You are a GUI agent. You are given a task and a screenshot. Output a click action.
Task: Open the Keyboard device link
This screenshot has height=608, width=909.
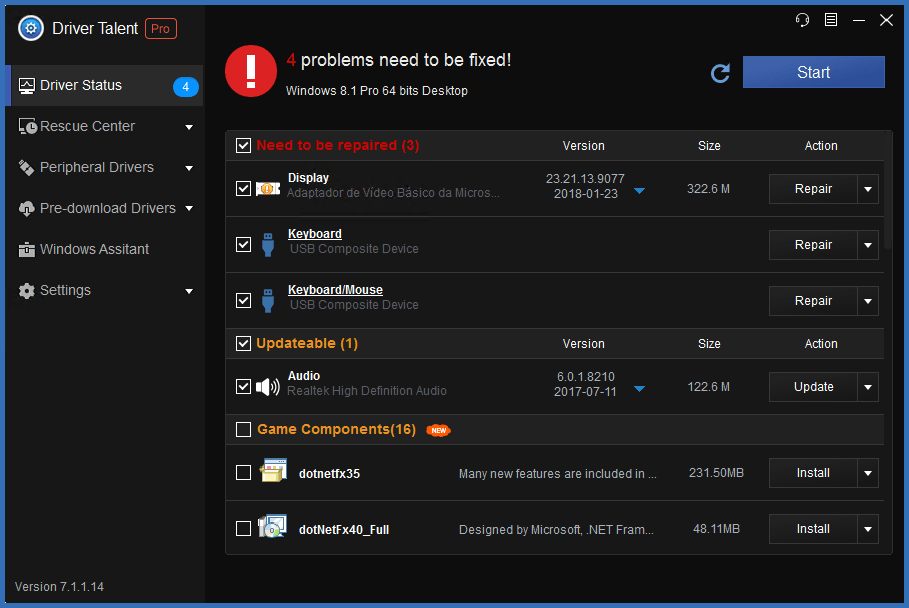tap(315, 234)
